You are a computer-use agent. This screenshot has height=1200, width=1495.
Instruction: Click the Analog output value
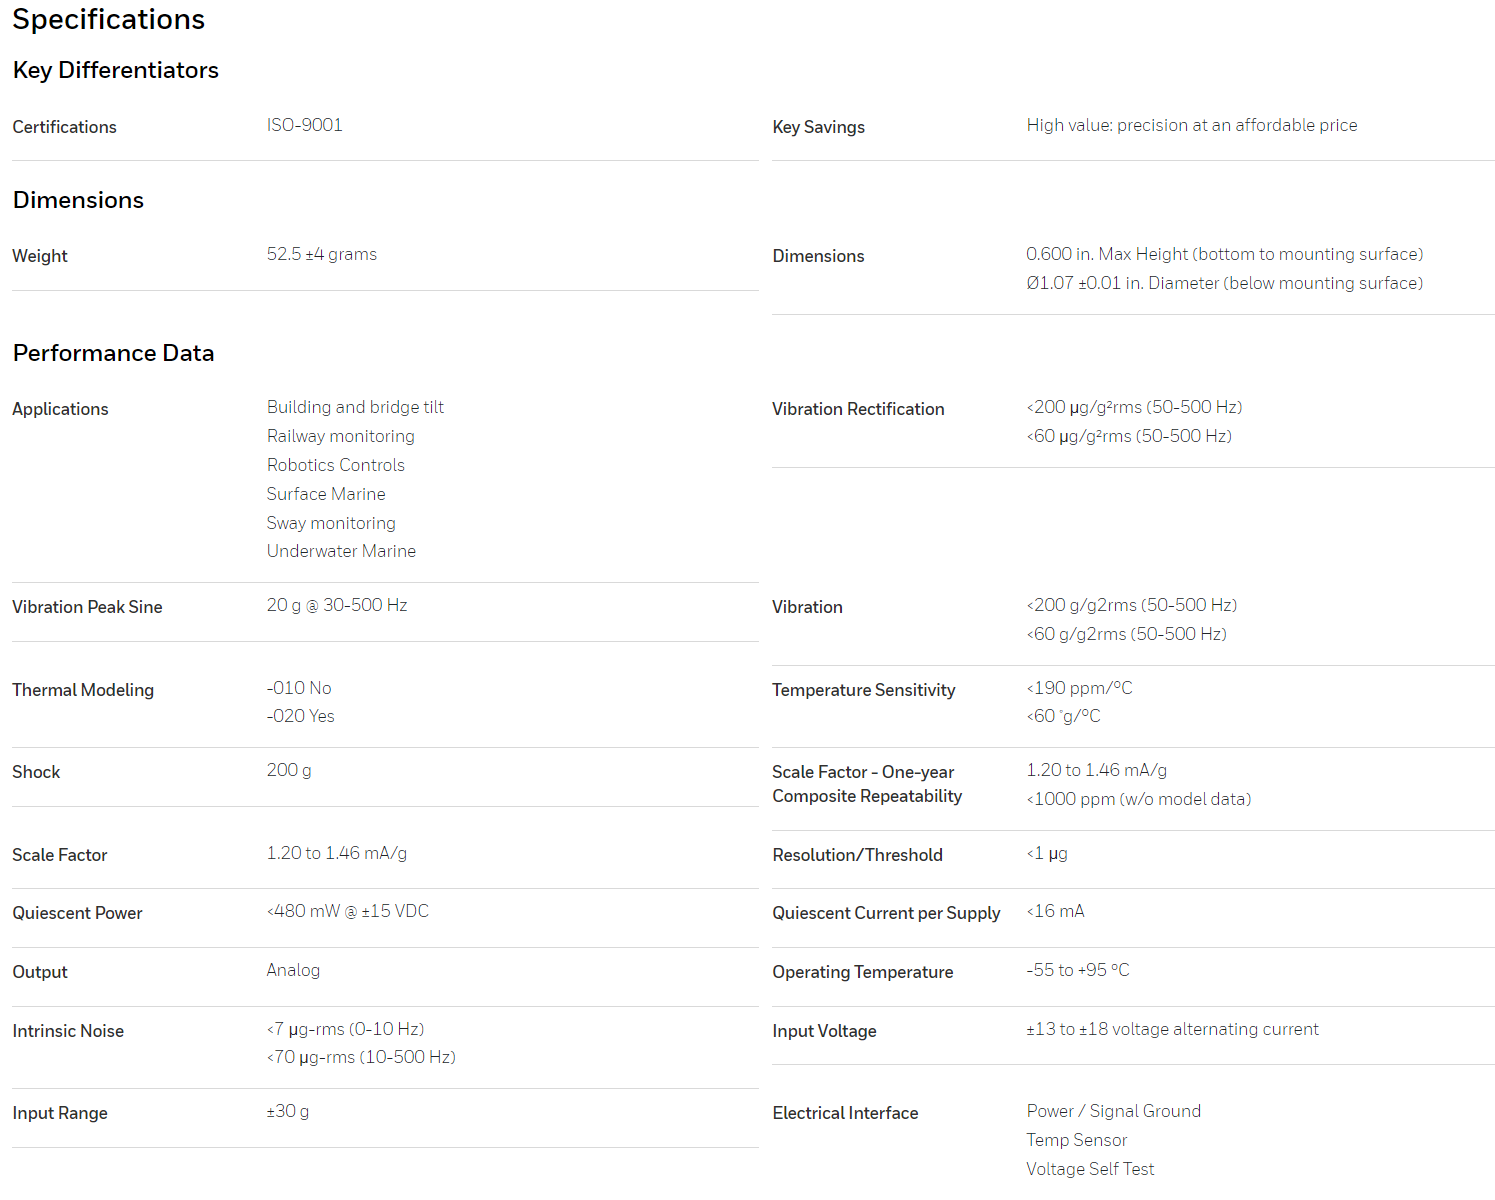coord(293,970)
